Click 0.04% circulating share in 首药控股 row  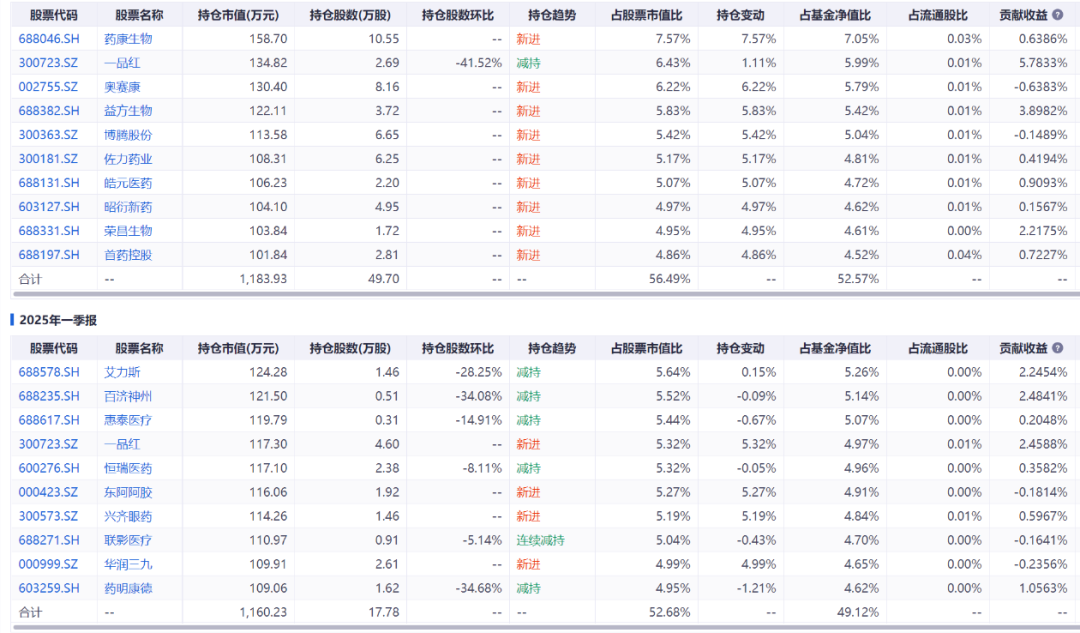tap(964, 255)
